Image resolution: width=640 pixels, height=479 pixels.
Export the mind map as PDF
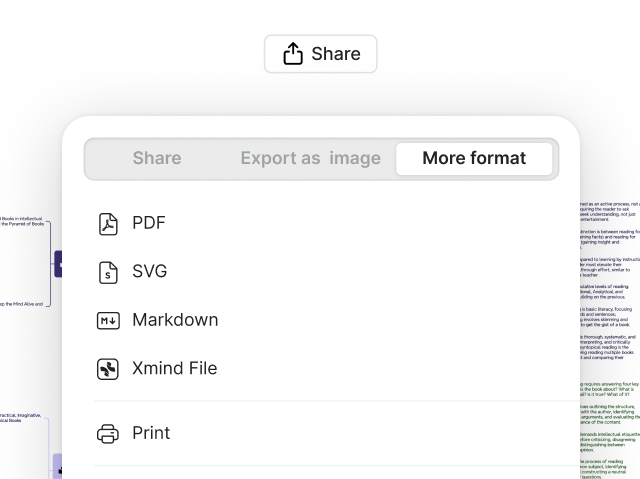pos(149,223)
